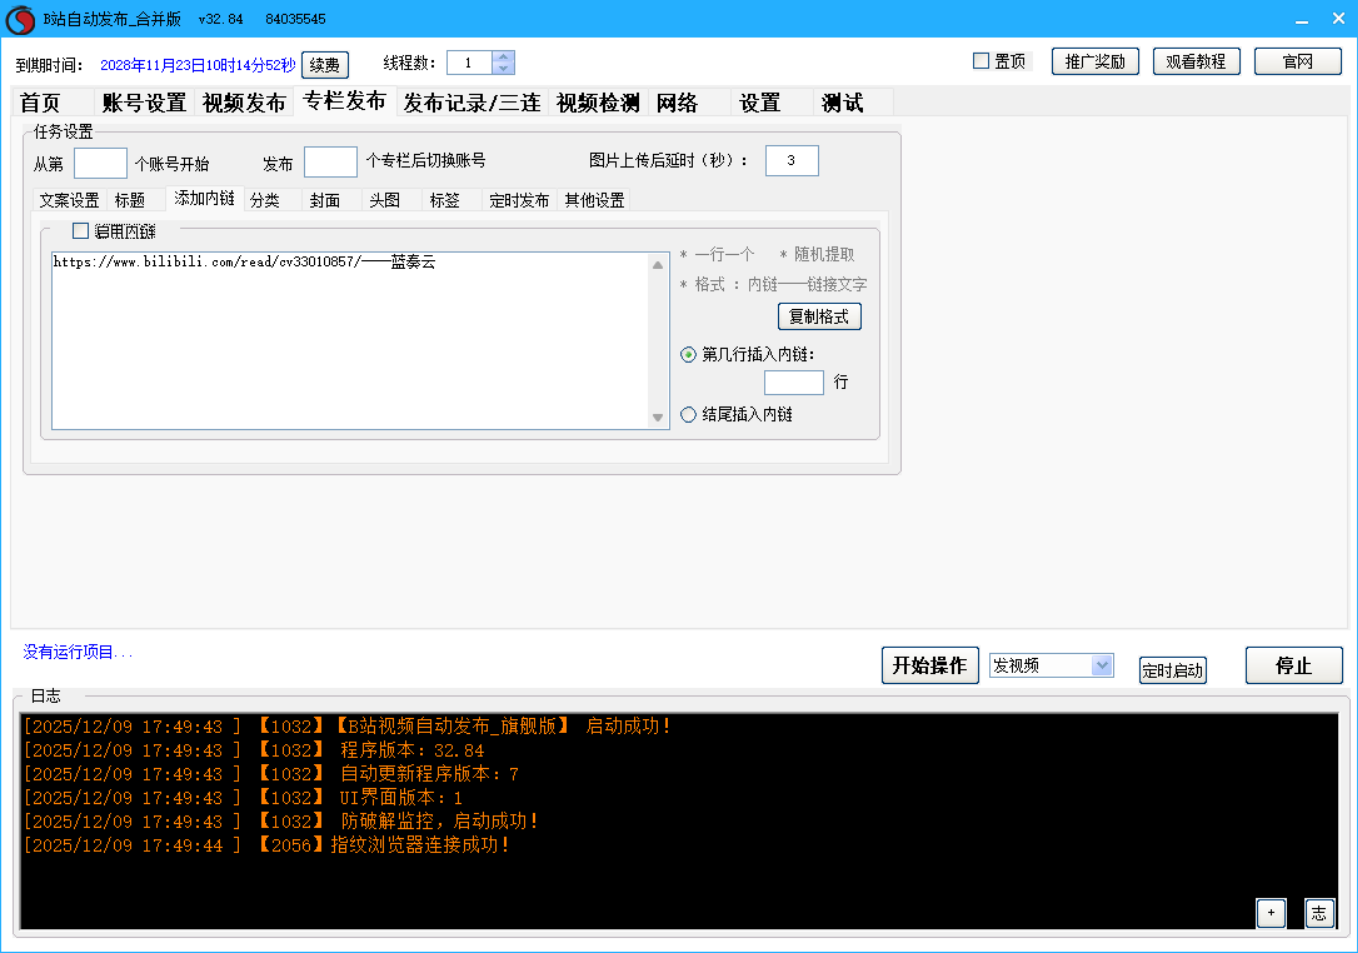1358x953 pixels.
Task: Click the 续费 renew button
Action: 324,65
